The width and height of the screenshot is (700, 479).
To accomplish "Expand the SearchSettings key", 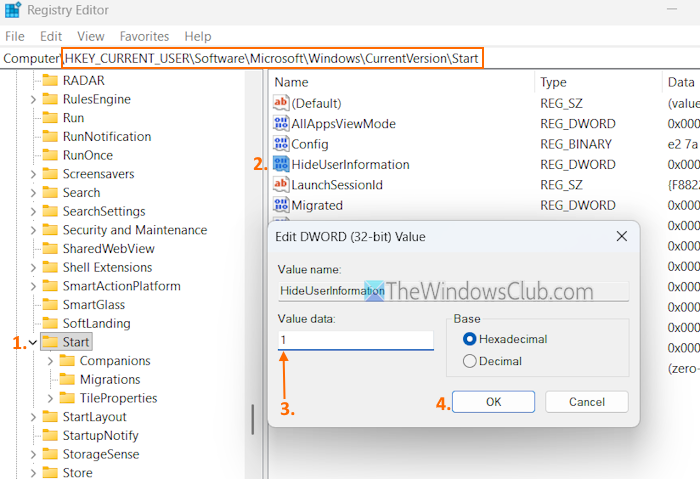I will pyautogui.click(x=33, y=211).
